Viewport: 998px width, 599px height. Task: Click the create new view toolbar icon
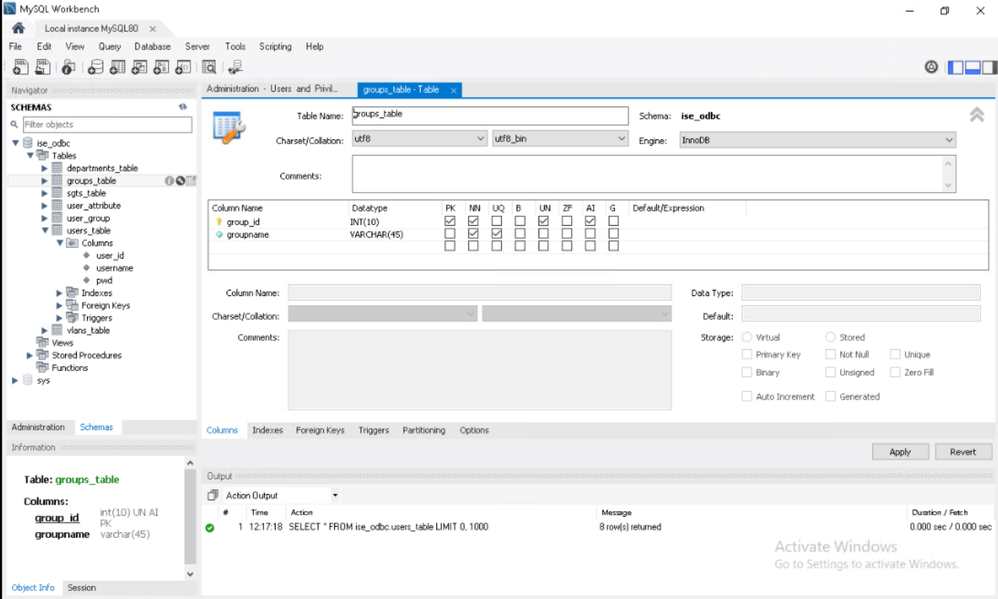click(139, 66)
